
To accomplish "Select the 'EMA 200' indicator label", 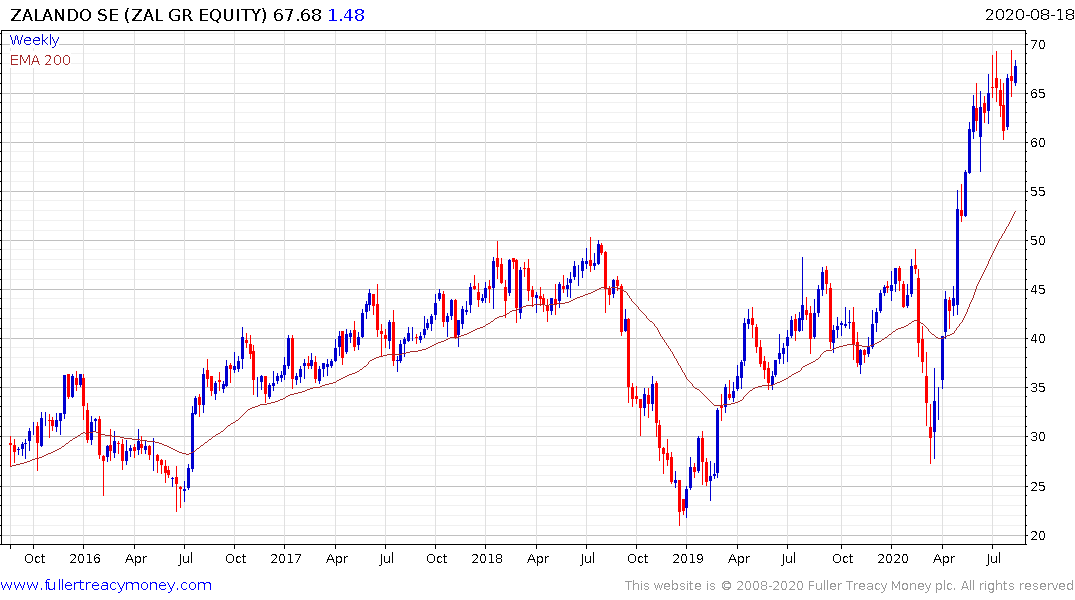I will point(40,60).
